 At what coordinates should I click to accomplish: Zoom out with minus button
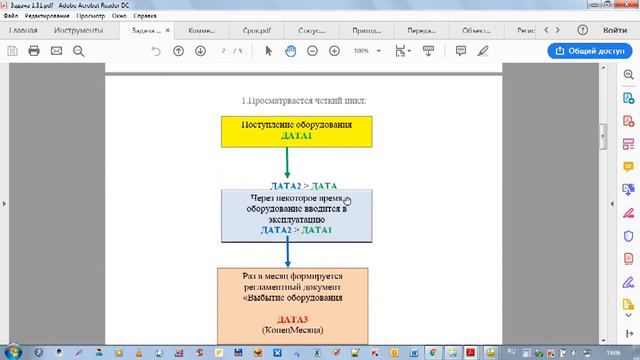312,51
